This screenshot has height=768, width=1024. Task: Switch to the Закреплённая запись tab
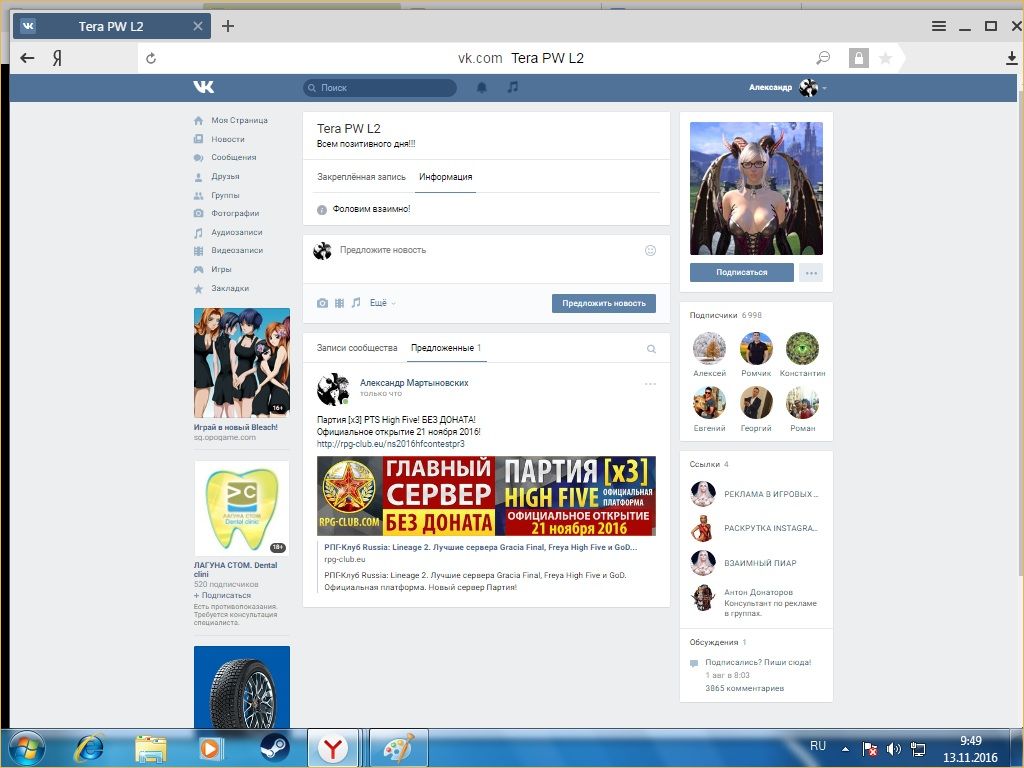[361, 177]
